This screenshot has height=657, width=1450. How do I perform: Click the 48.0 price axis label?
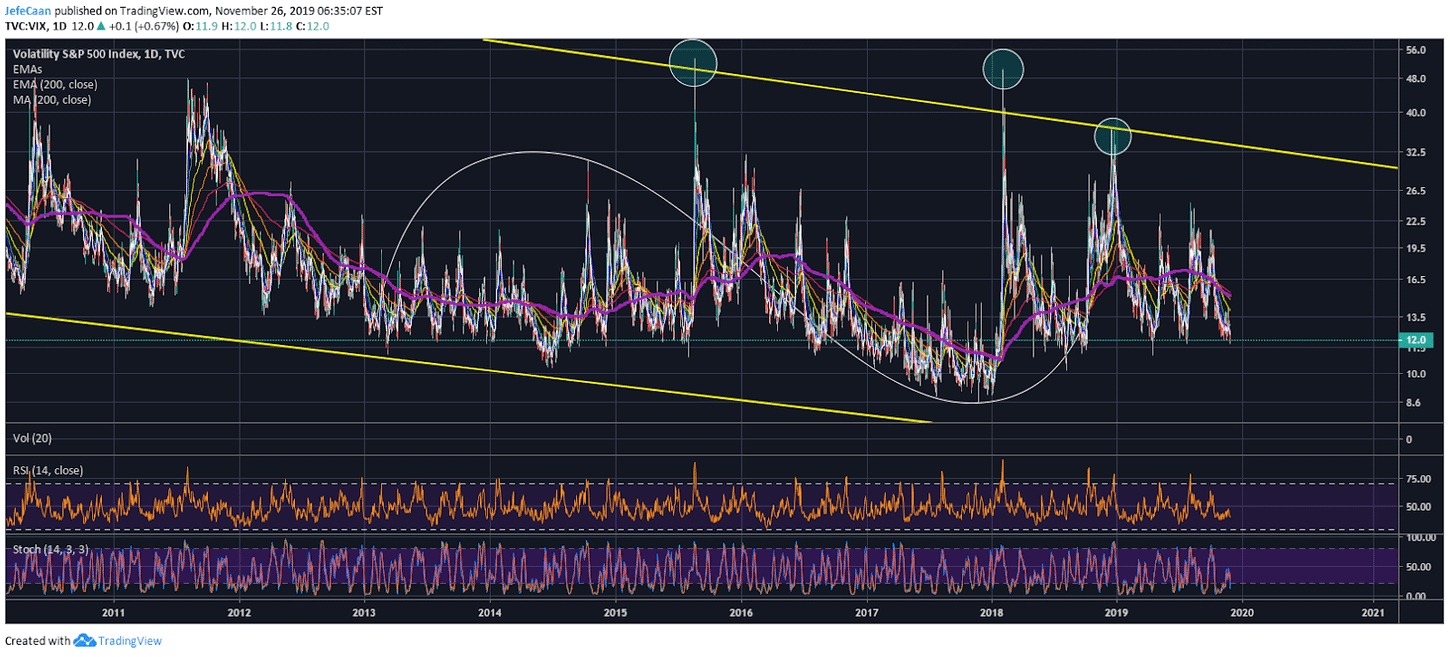[x=1415, y=80]
